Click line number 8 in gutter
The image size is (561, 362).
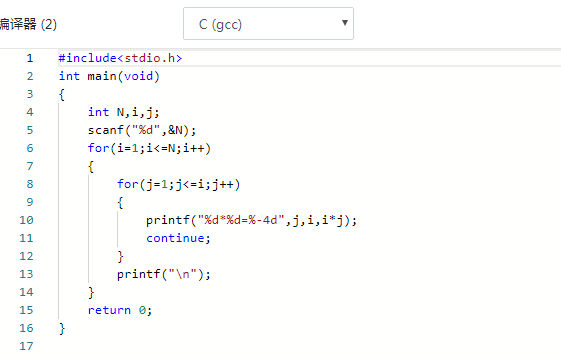pyautogui.click(x=30, y=184)
